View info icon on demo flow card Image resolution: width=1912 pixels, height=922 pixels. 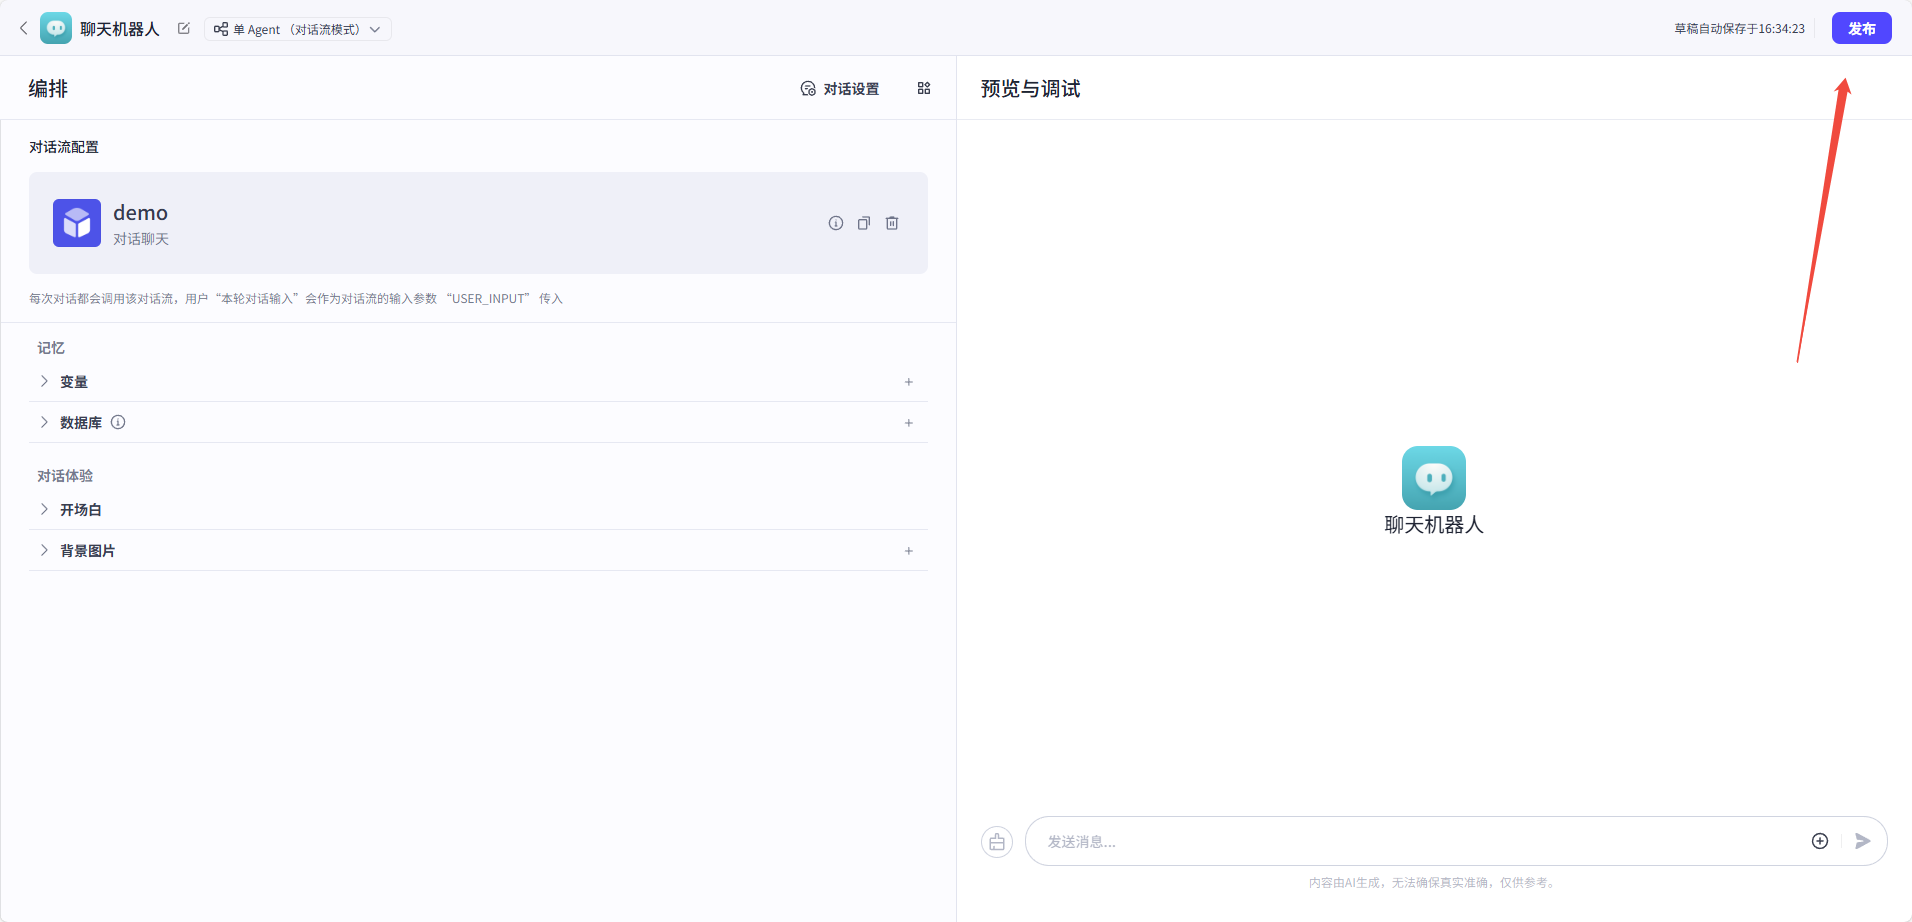836,223
